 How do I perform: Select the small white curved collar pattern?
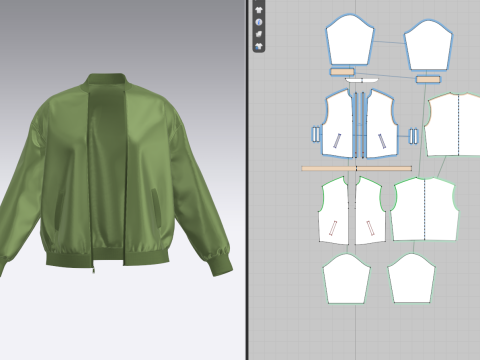(362, 80)
